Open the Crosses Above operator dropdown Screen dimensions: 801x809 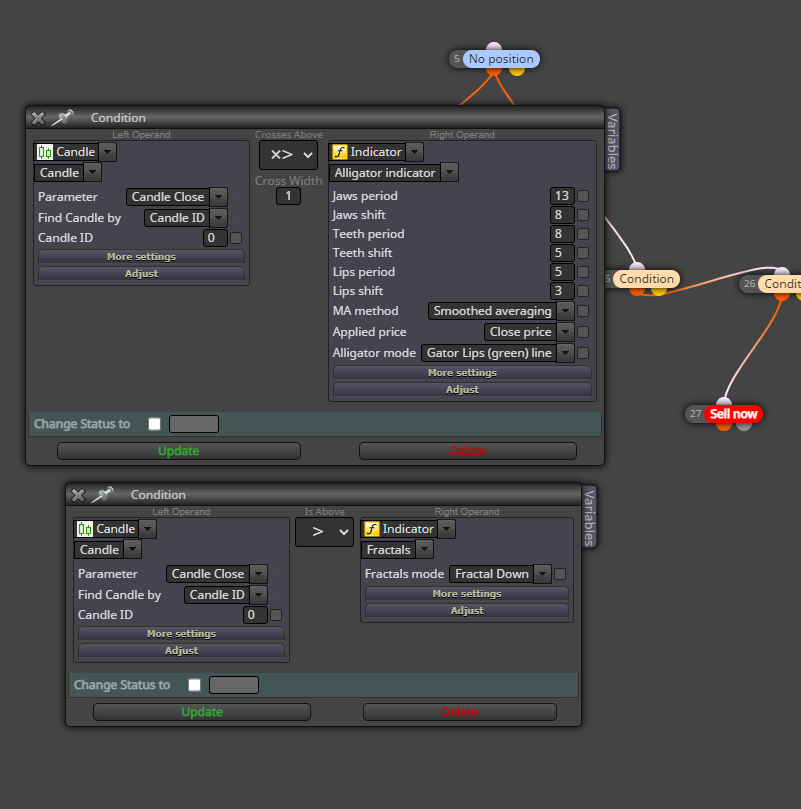point(289,154)
